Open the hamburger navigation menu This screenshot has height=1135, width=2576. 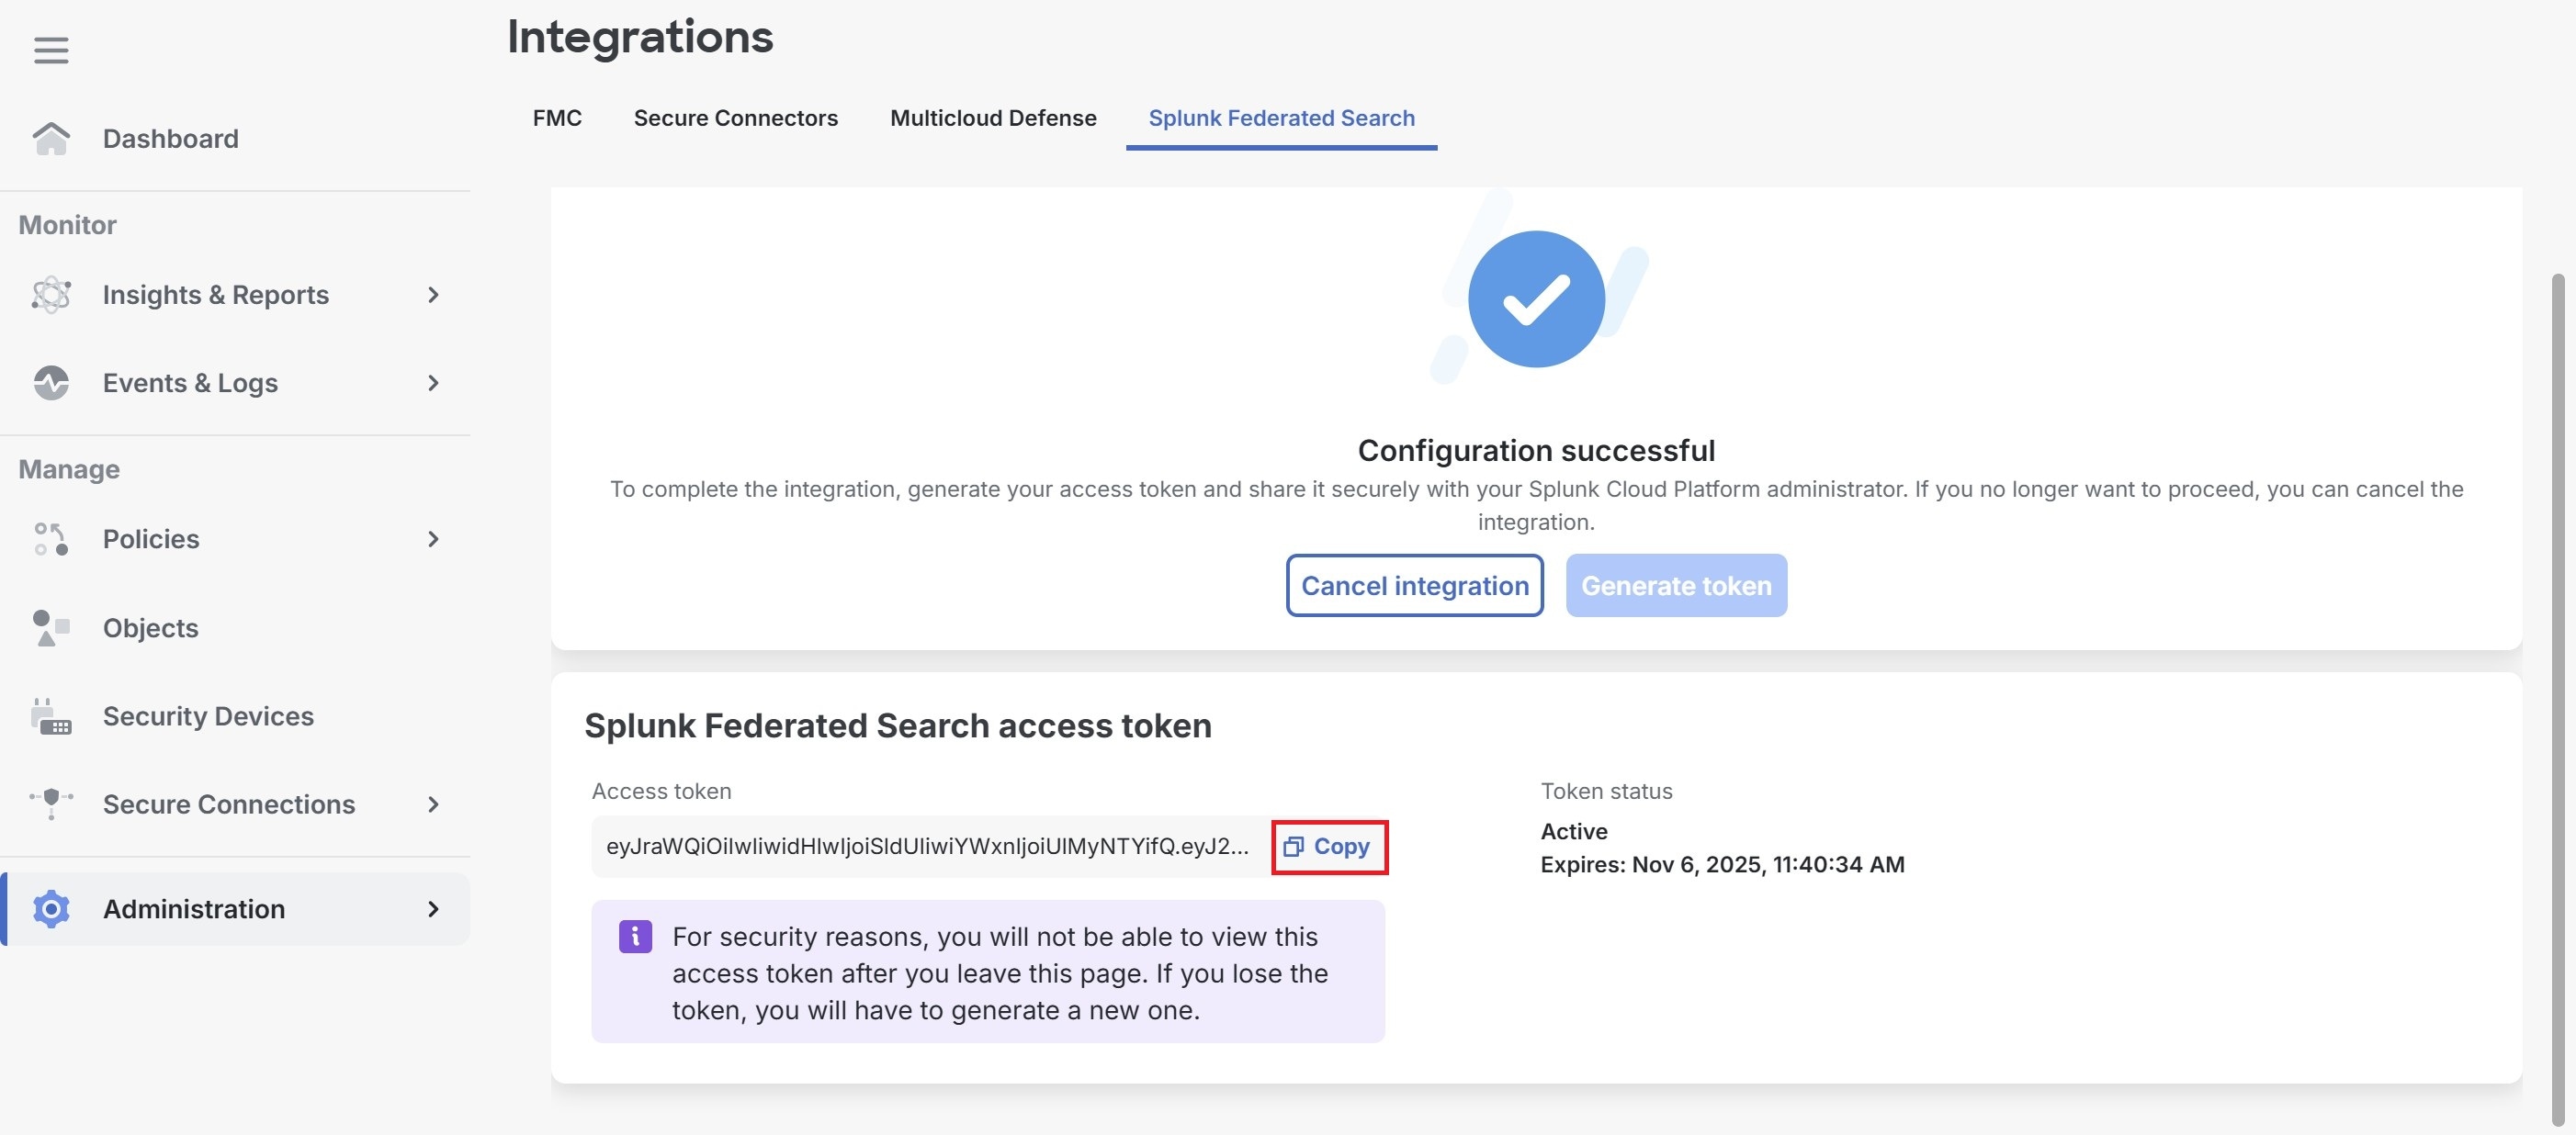[x=51, y=50]
